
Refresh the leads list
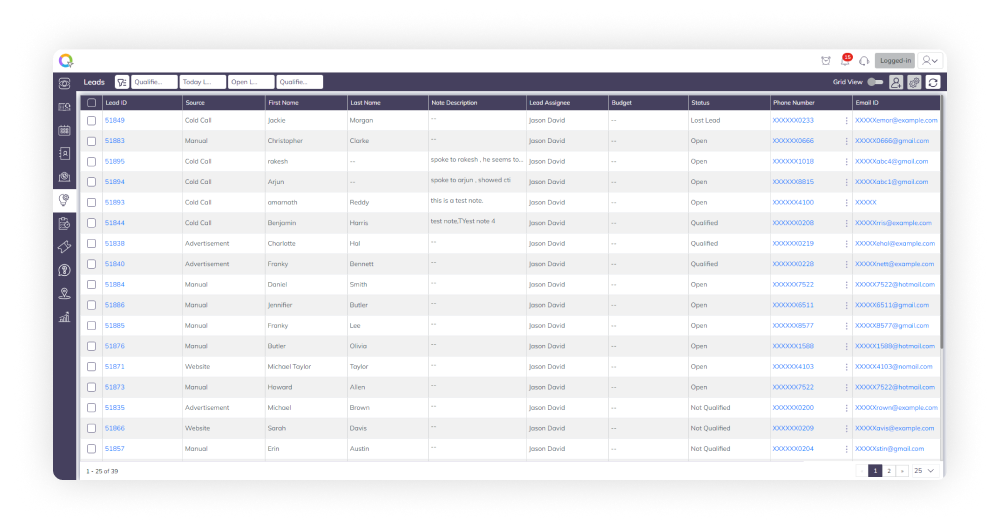pos(933,83)
